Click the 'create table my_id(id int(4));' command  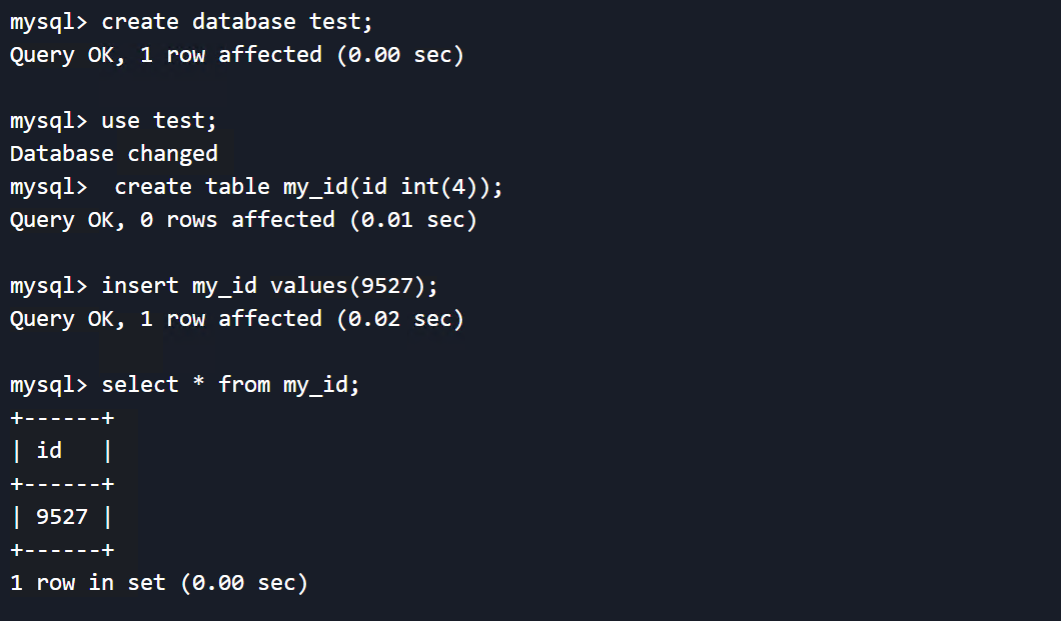pos(309,187)
